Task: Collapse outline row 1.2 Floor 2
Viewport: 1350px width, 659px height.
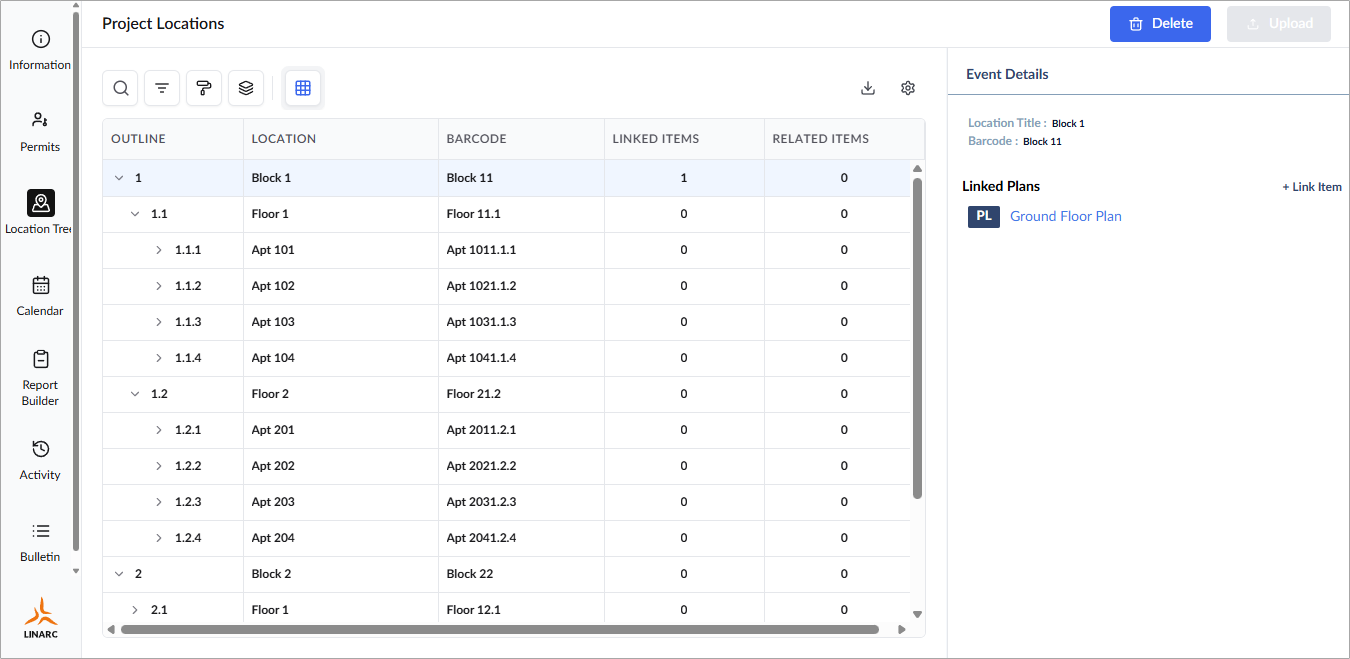Action: (x=135, y=394)
